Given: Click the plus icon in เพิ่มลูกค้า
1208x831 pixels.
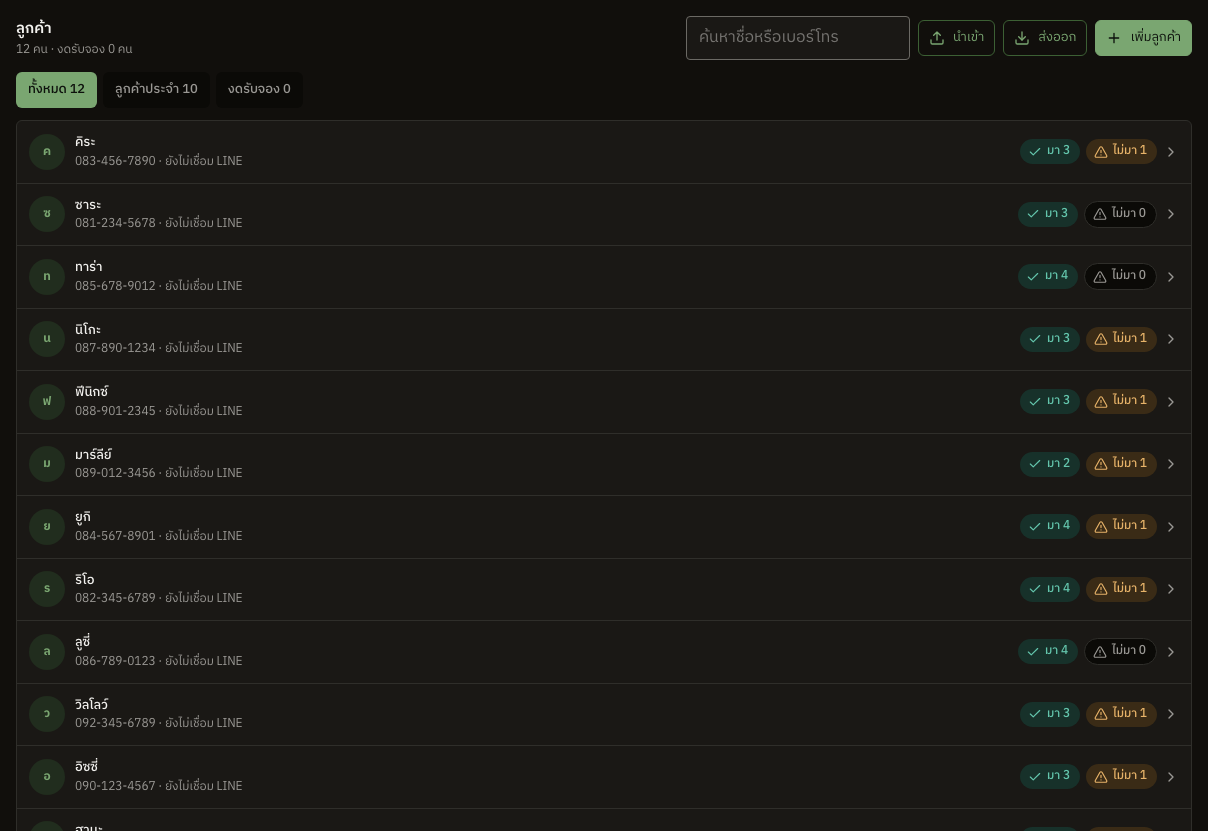Looking at the screenshot, I should [x=1114, y=38].
